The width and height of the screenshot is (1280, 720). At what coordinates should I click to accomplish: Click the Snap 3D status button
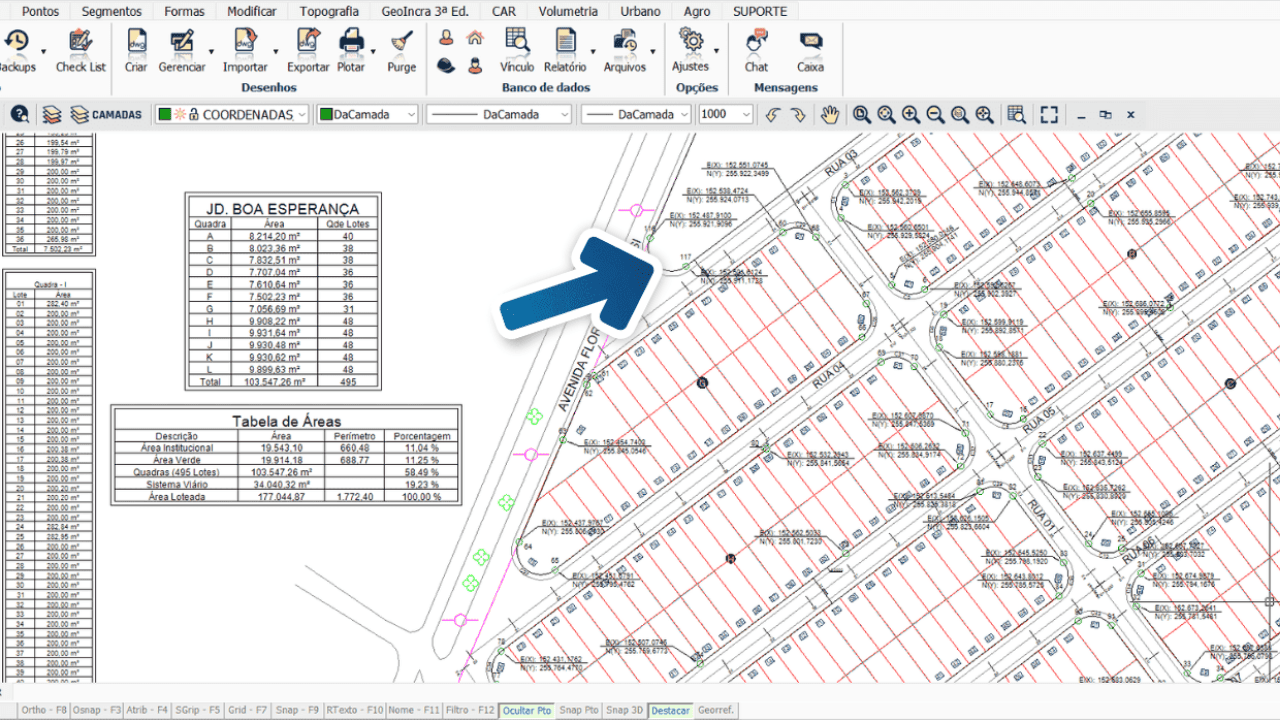(625, 710)
